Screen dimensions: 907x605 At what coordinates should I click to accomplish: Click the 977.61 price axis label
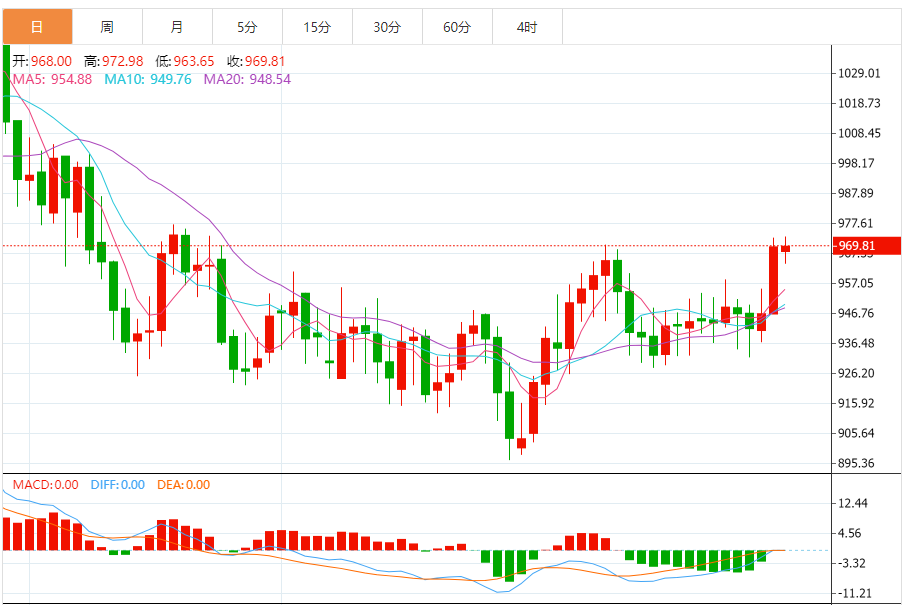coord(856,224)
